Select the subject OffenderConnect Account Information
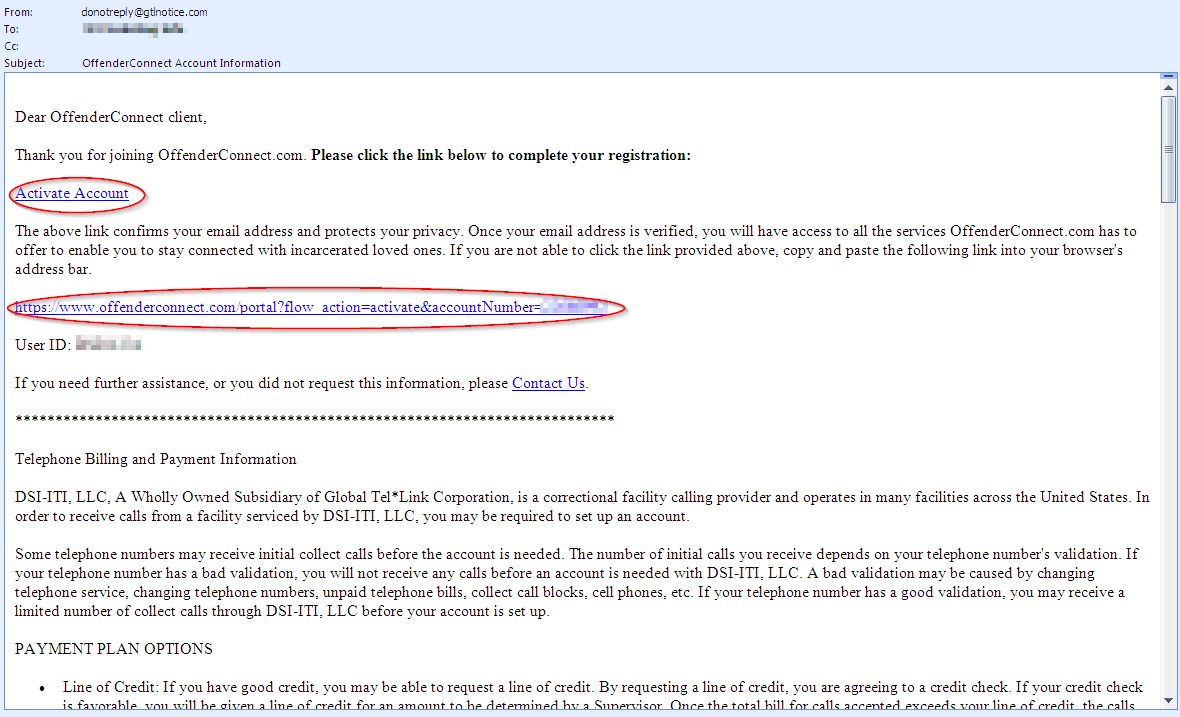The image size is (1180, 717). click(181, 63)
